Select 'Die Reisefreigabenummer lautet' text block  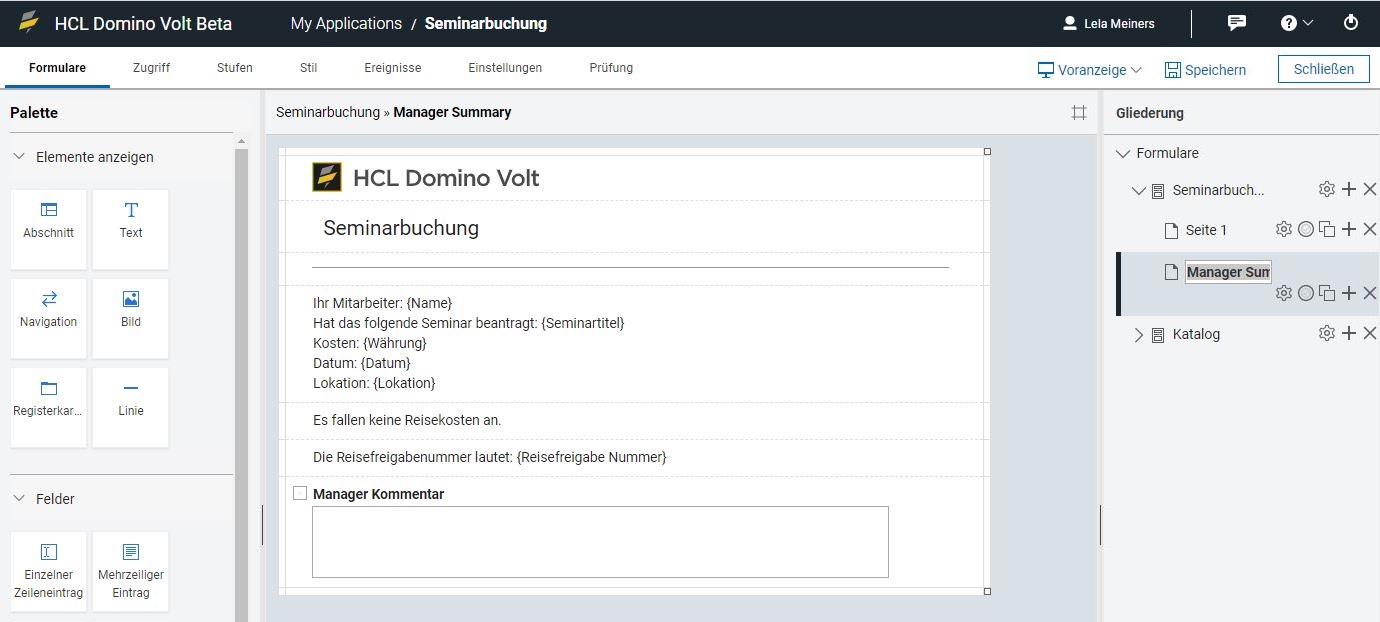pos(490,457)
